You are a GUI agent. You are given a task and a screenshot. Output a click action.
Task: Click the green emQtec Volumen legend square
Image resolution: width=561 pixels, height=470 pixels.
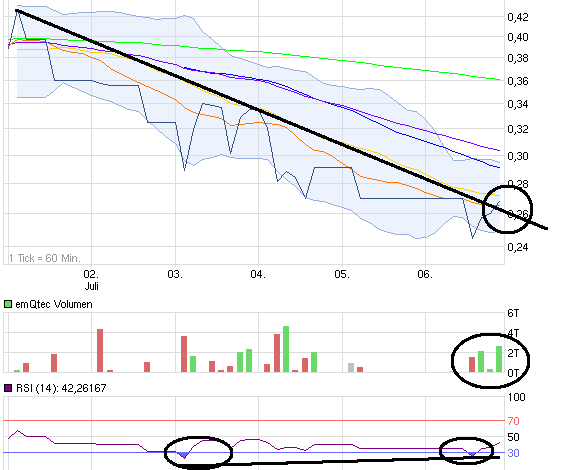click(x=8, y=304)
